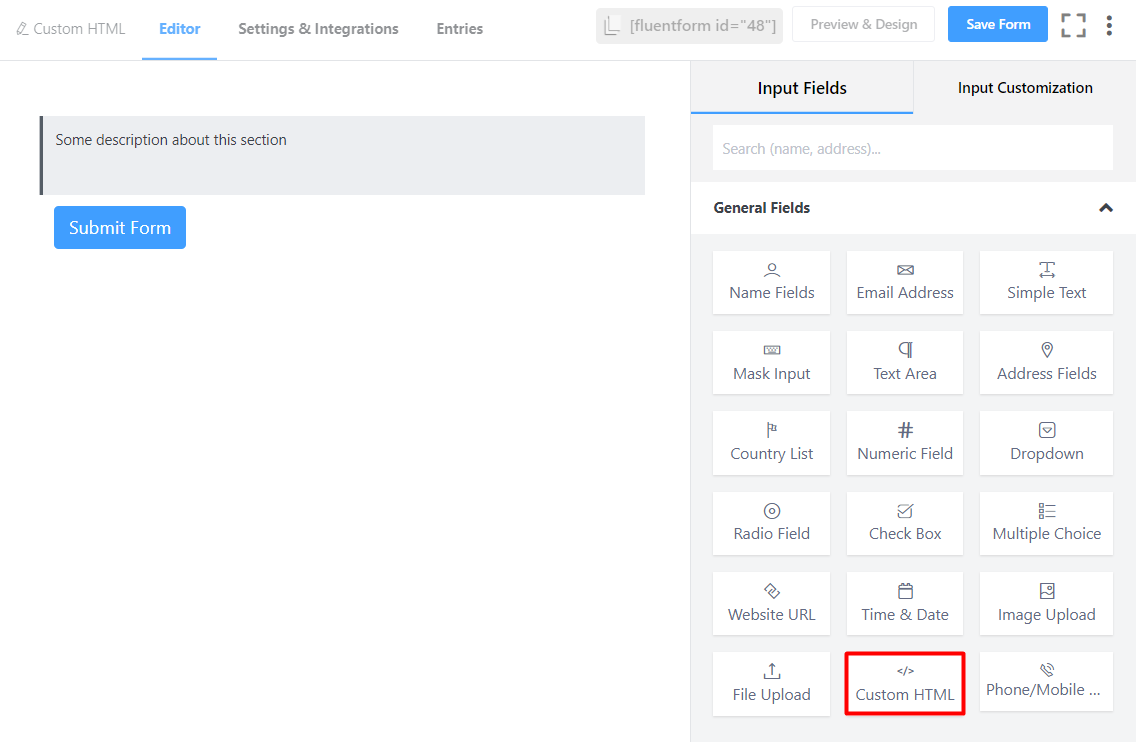Add the Email Address field
The height and width of the screenshot is (742, 1136).
pyautogui.click(x=905, y=283)
